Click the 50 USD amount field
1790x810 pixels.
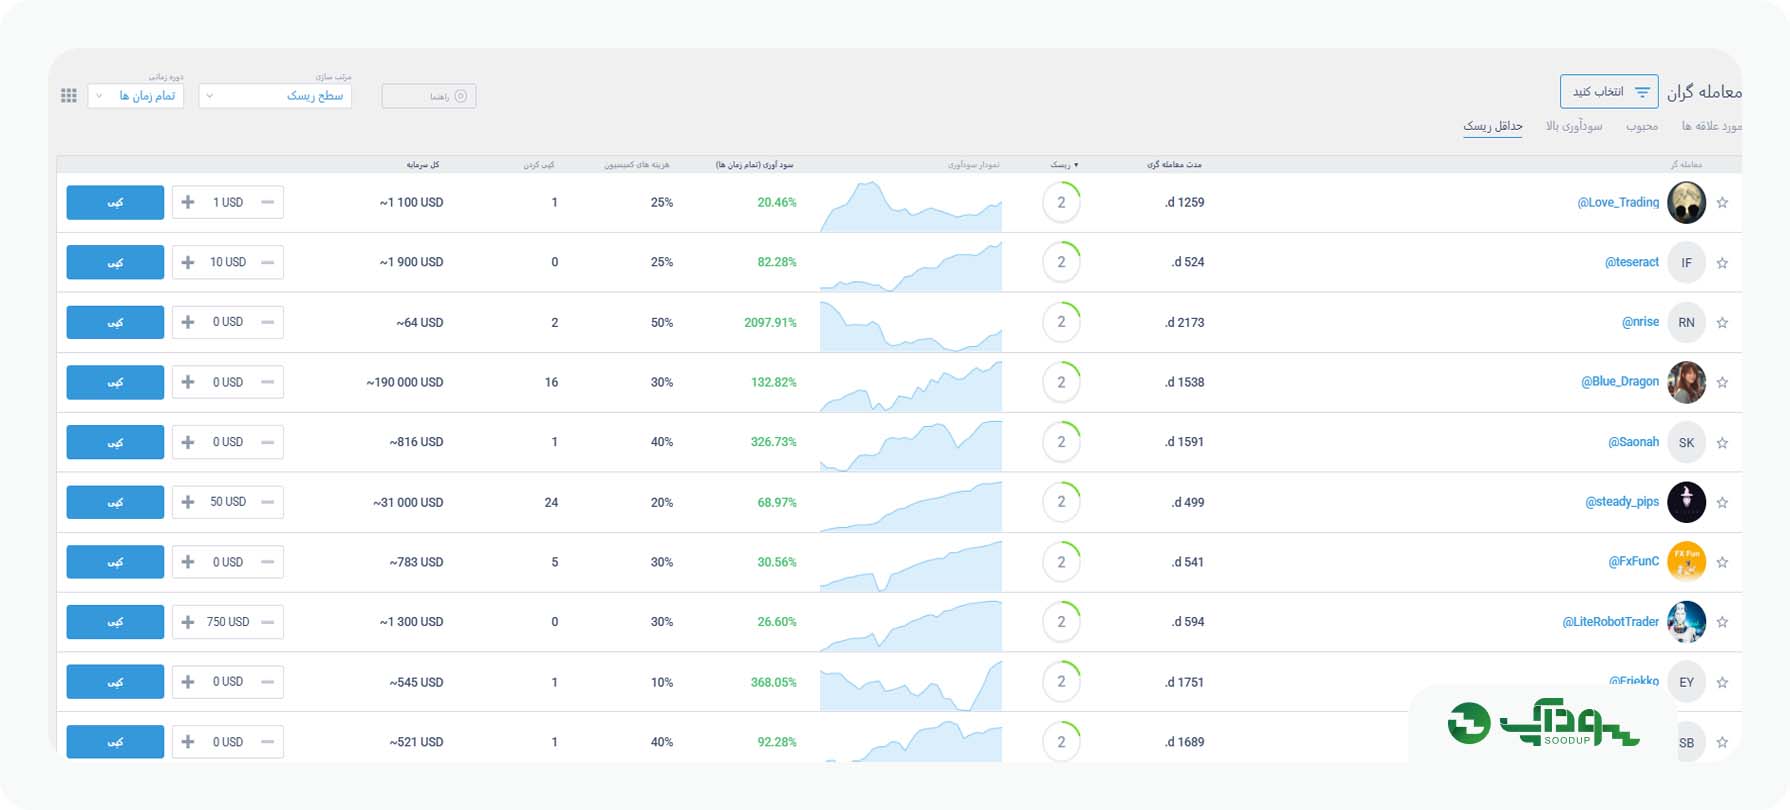(228, 502)
